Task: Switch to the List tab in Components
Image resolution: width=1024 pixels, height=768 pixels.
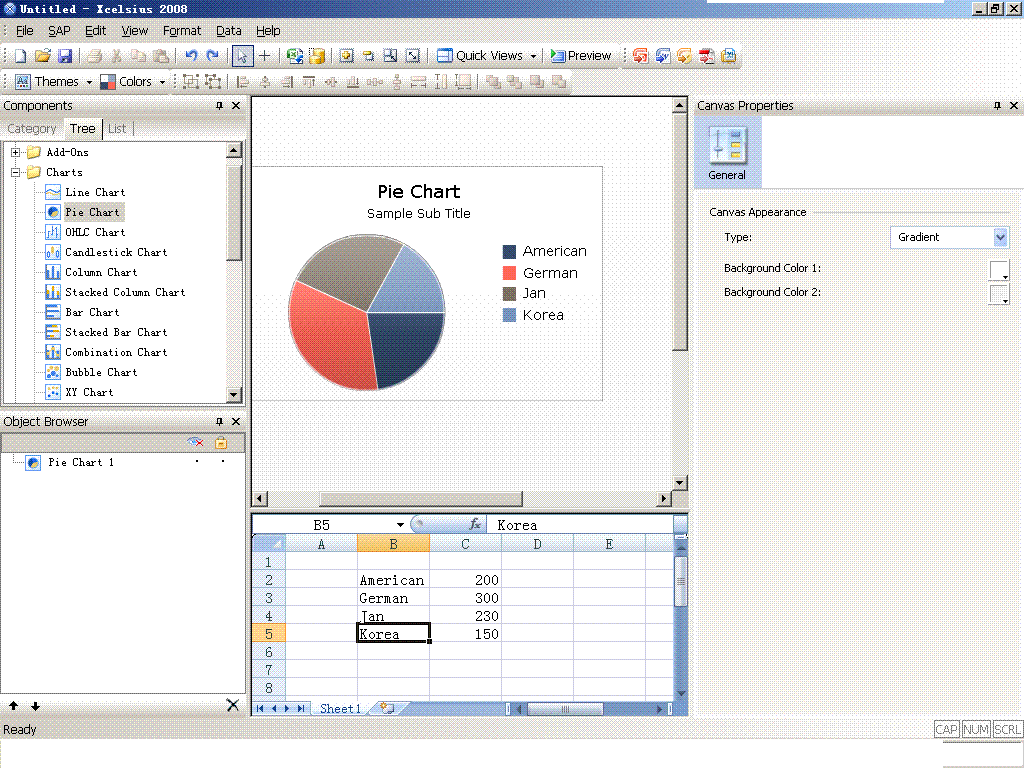Action: pyautogui.click(x=117, y=128)
